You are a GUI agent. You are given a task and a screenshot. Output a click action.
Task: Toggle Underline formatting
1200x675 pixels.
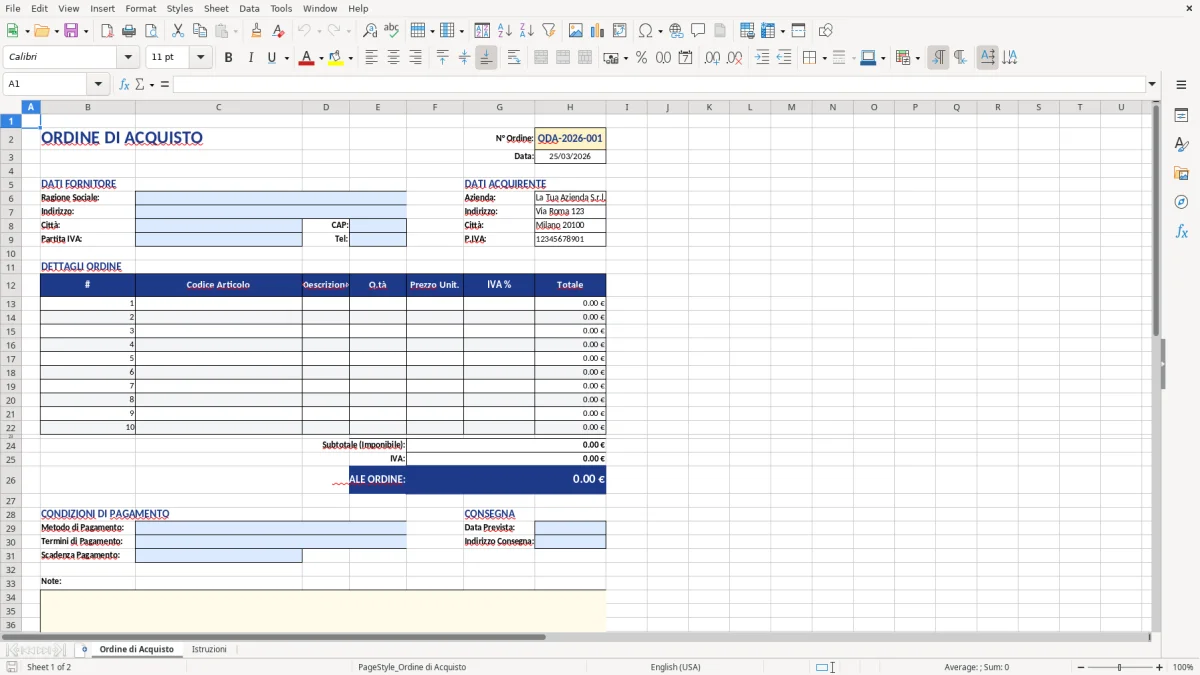(x=271, y=58)
